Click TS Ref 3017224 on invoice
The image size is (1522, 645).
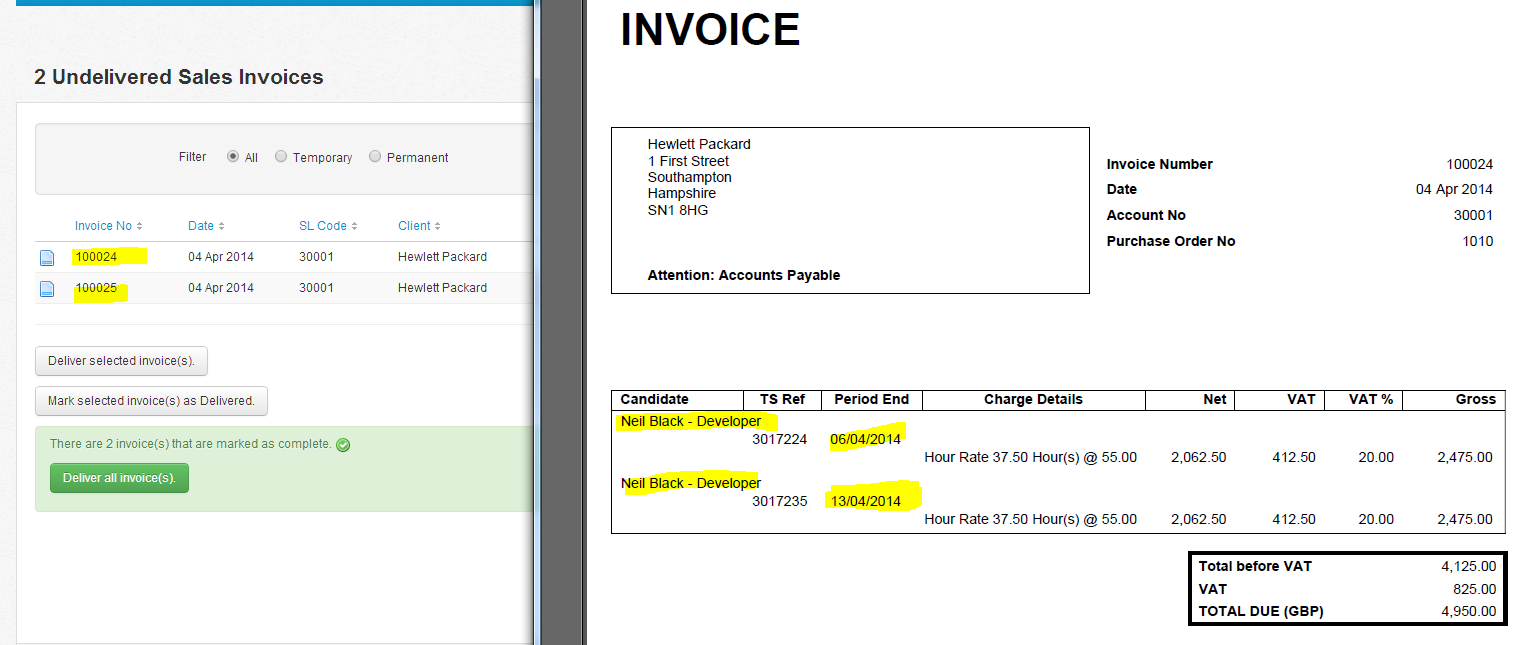(779, 439)
